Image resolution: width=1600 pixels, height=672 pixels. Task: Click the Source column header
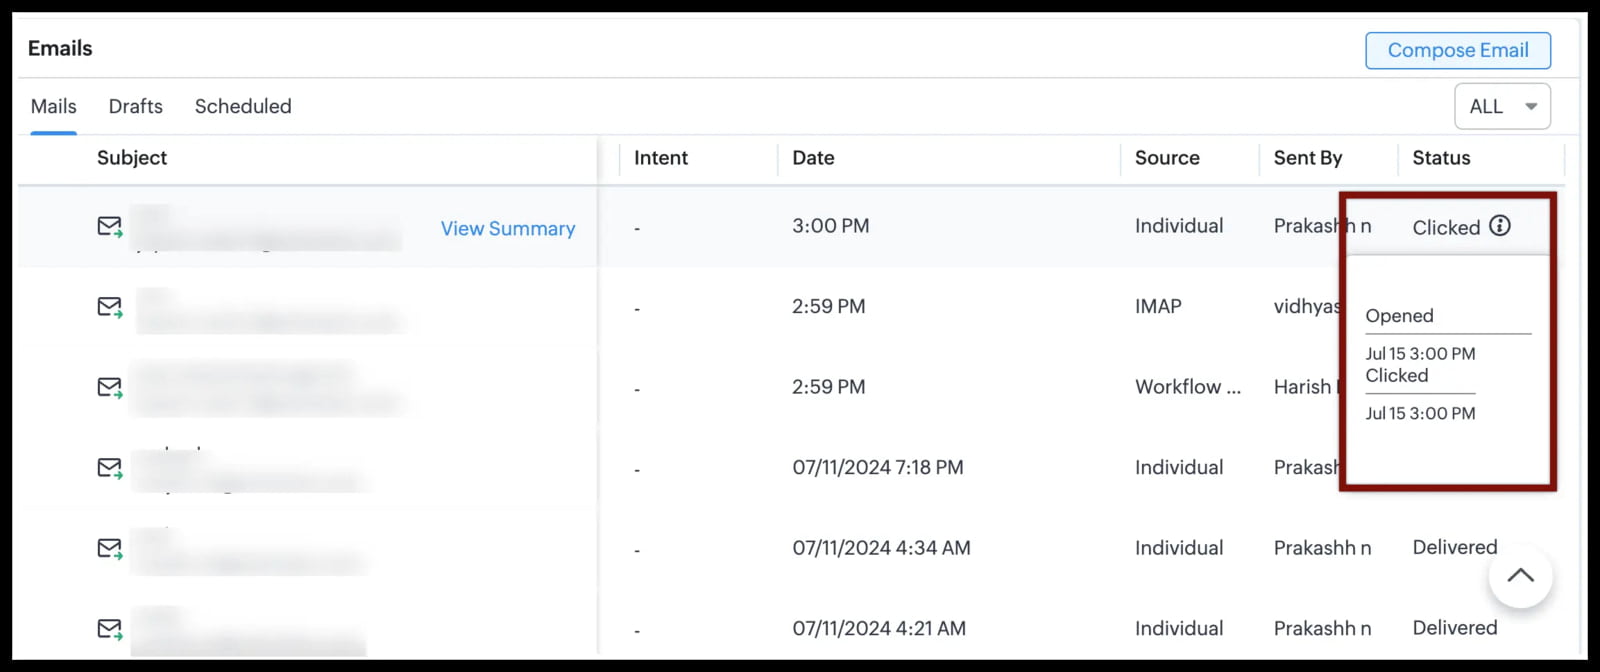(1166, 158)
